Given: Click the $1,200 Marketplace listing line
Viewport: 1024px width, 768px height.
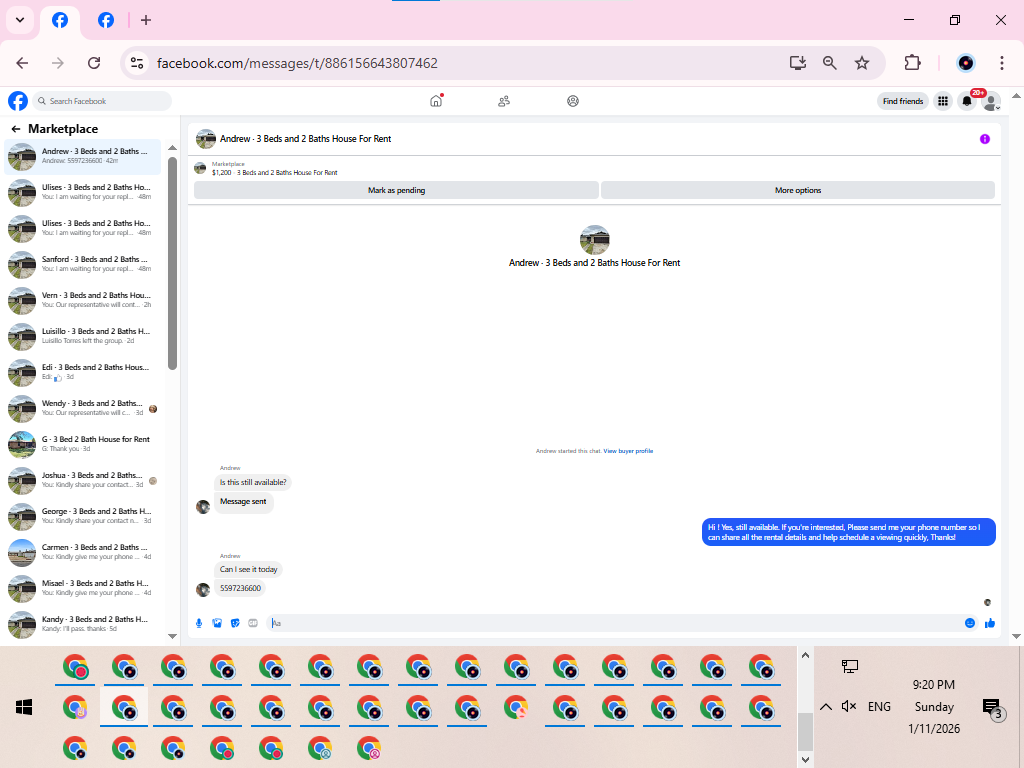Looking at the screenshot, I should (274, 172).
